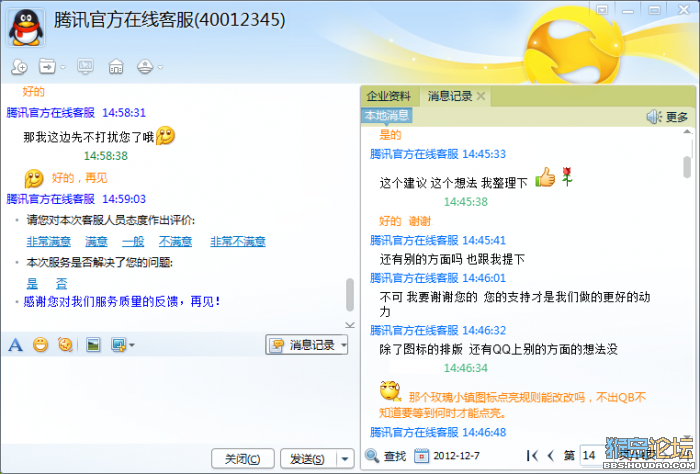Open dropdown arrow on 消息记录 button

click(344, 345)
